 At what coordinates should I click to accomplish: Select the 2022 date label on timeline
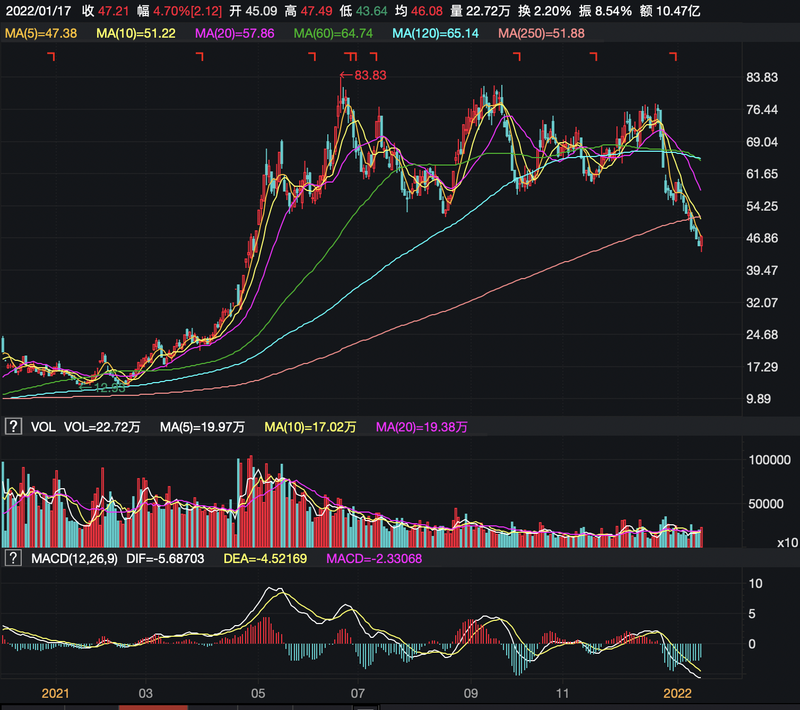(x=678, y=692)
